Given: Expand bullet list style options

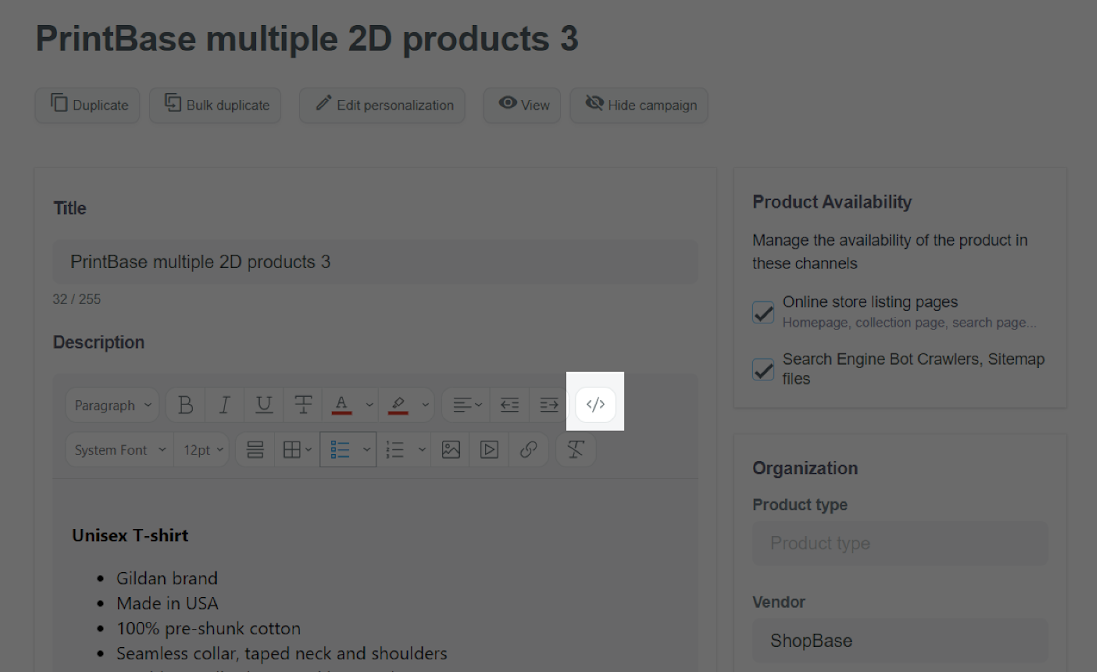Looking at the screenshot, I should click(367, 450).
